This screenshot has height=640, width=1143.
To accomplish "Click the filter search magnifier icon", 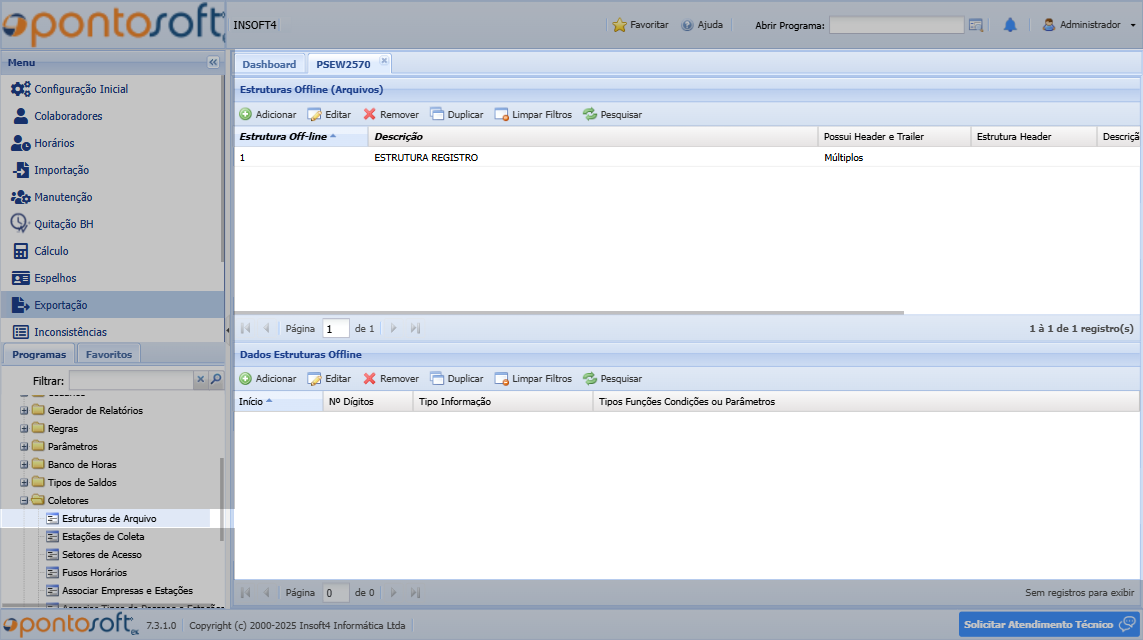I will (215, 380).
